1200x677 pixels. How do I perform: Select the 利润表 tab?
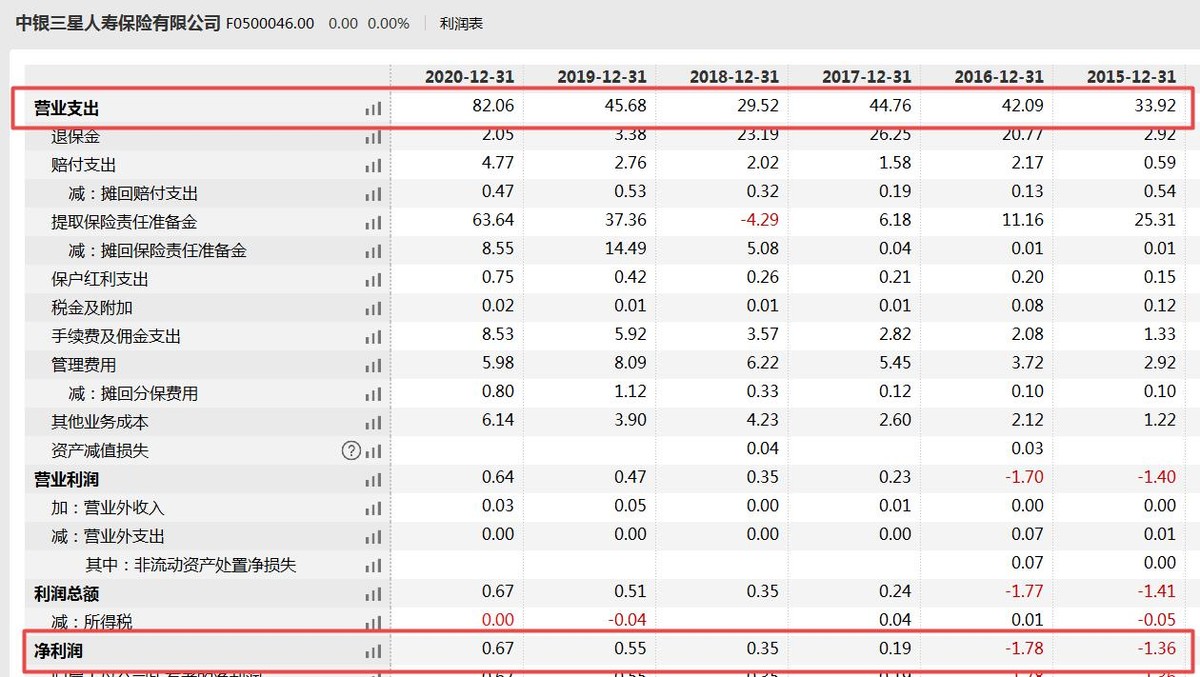pos(461,23)
